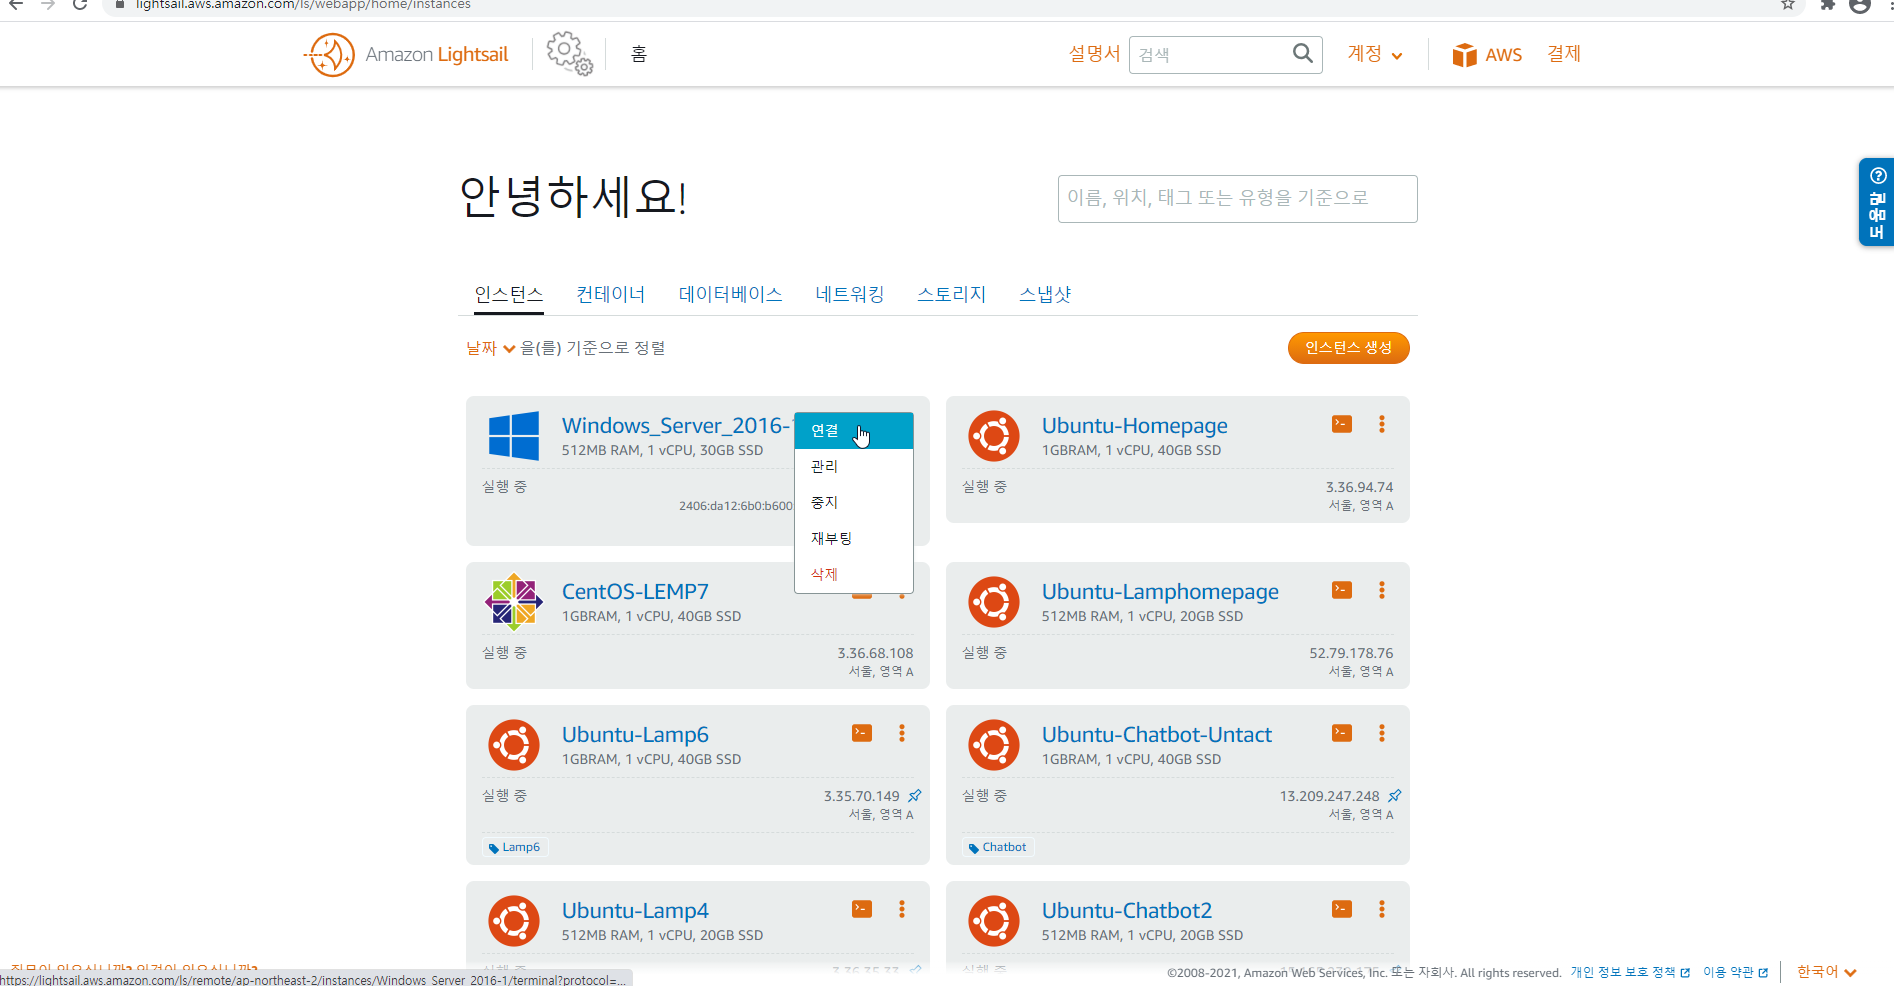This screenshot has height=986, width=1894.
Task: Focus the instance filter search field
Action: 1237,199
